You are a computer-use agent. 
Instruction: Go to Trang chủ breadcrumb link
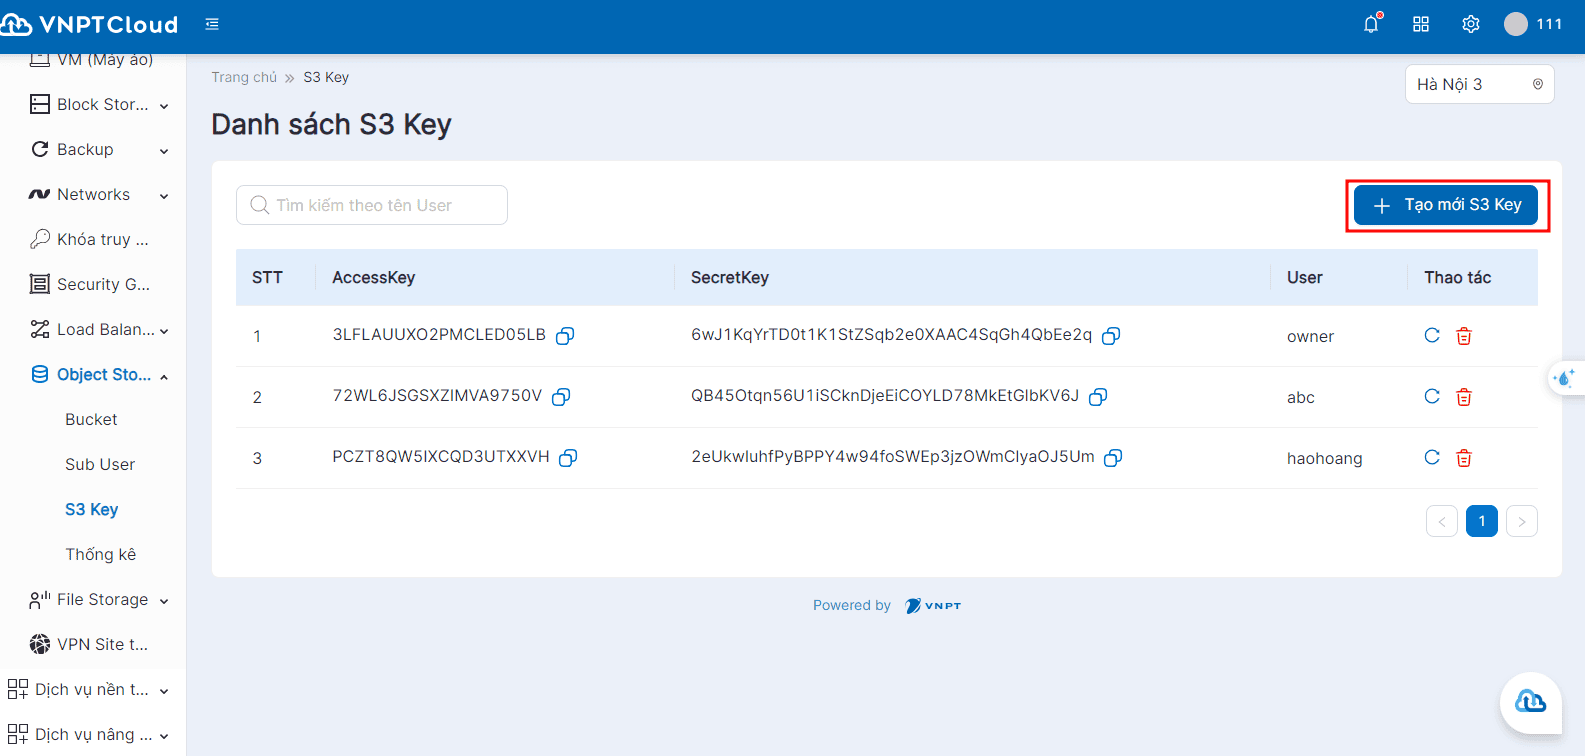point(244,77)
